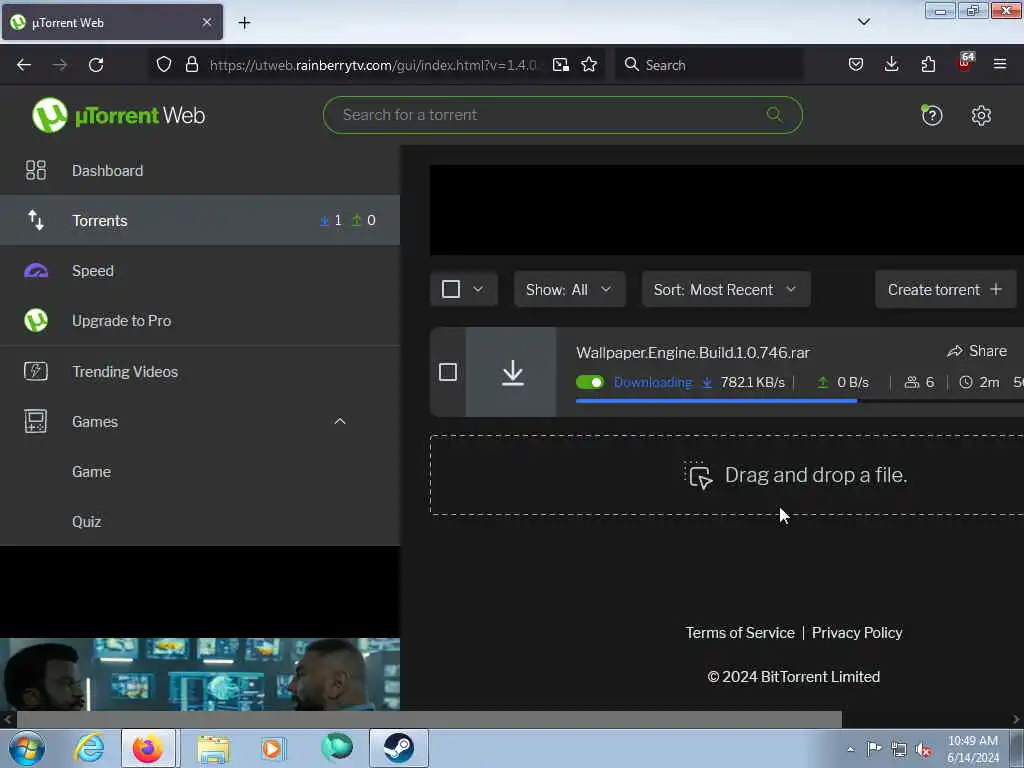Open the Windows Start button
The height and width of the screenshot is (768, 1024).
[26, 748]
